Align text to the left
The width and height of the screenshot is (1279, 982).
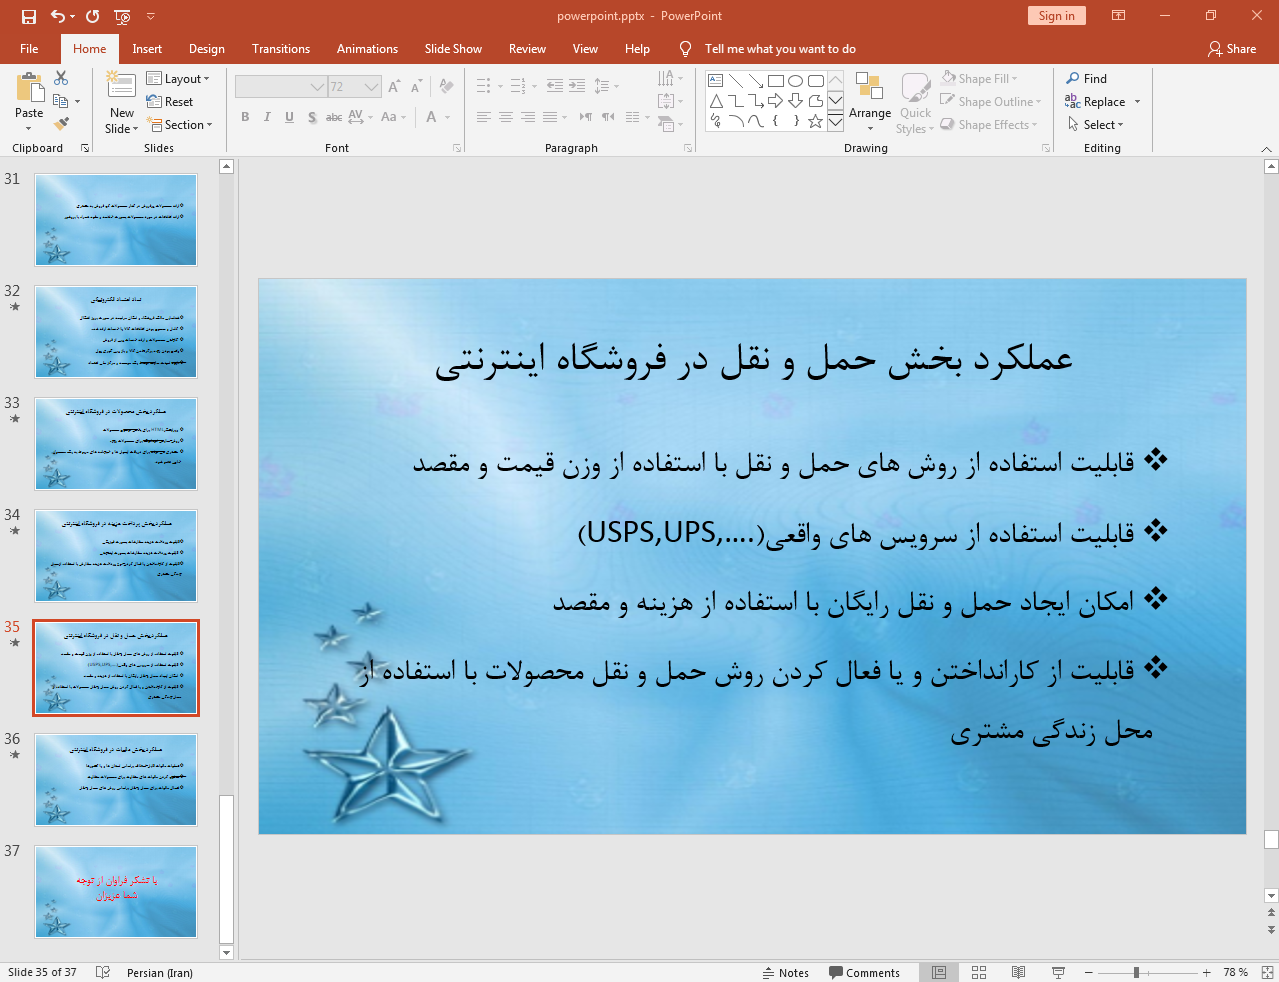484,117
